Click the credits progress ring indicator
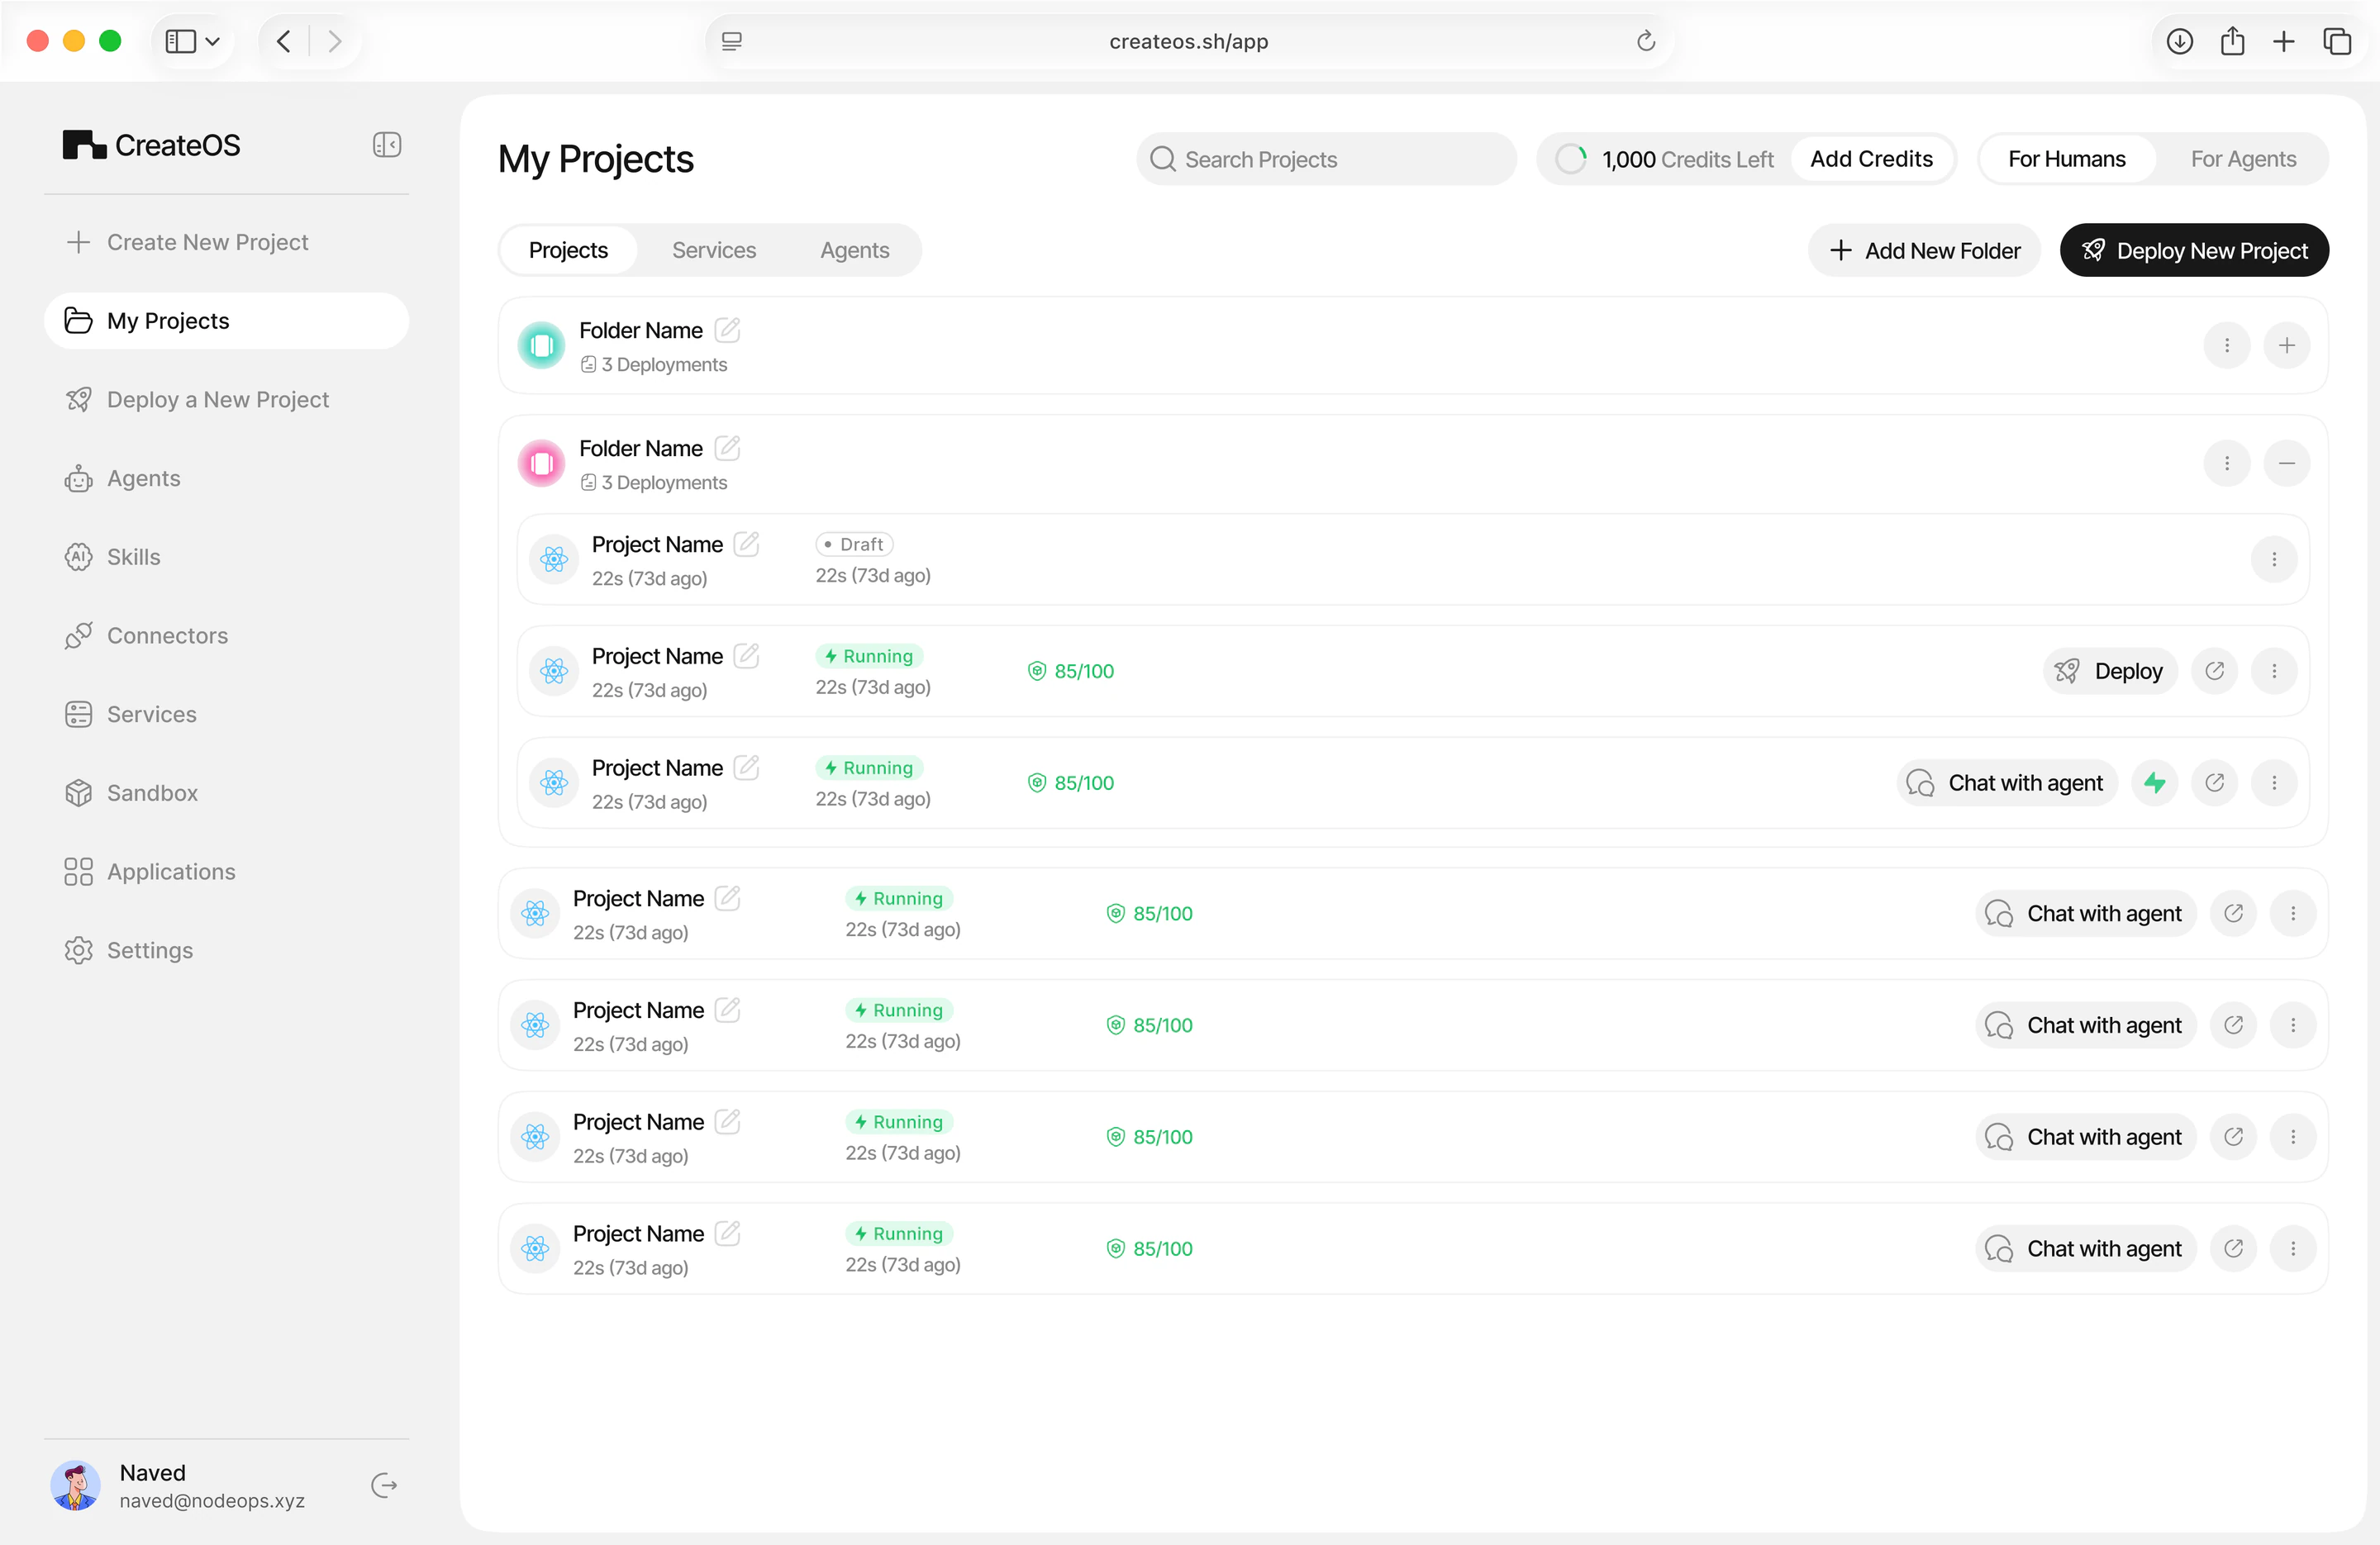Viewport: 2380px width, 1545px height. pos(1570,159)
